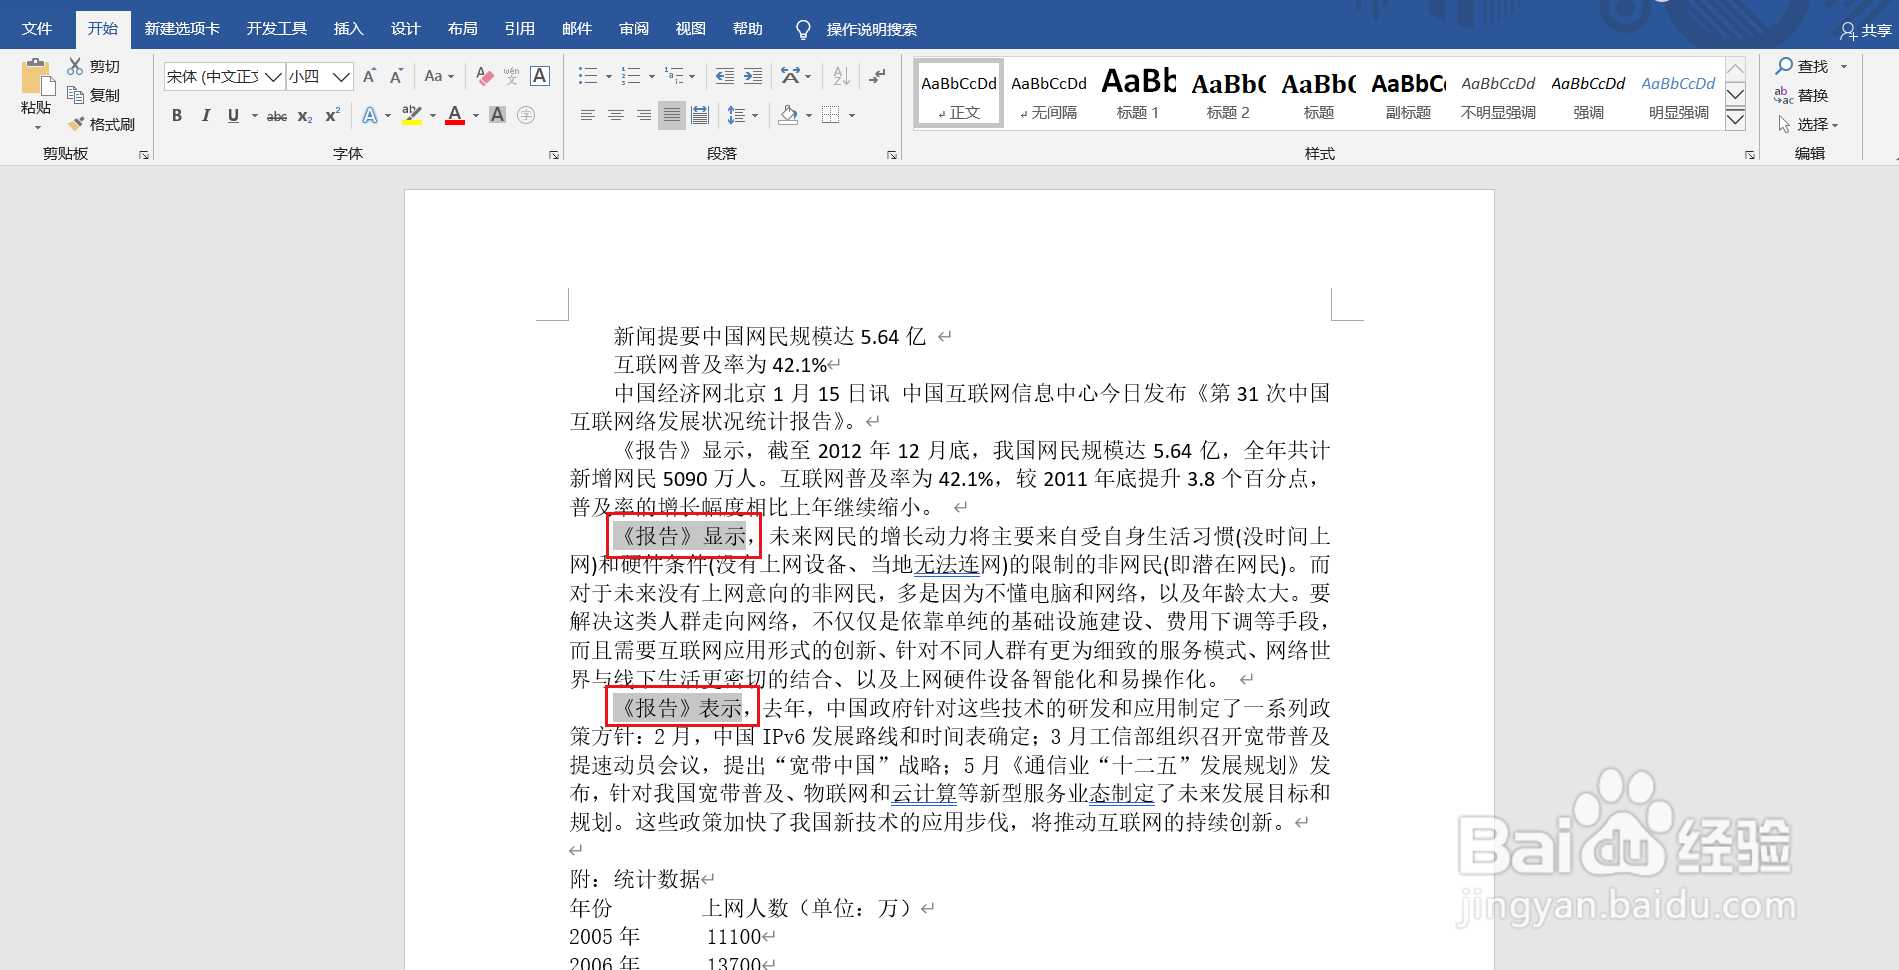Click inside the 操作说明搜索 search box
Screen dimensions: 1899x970
870,28
